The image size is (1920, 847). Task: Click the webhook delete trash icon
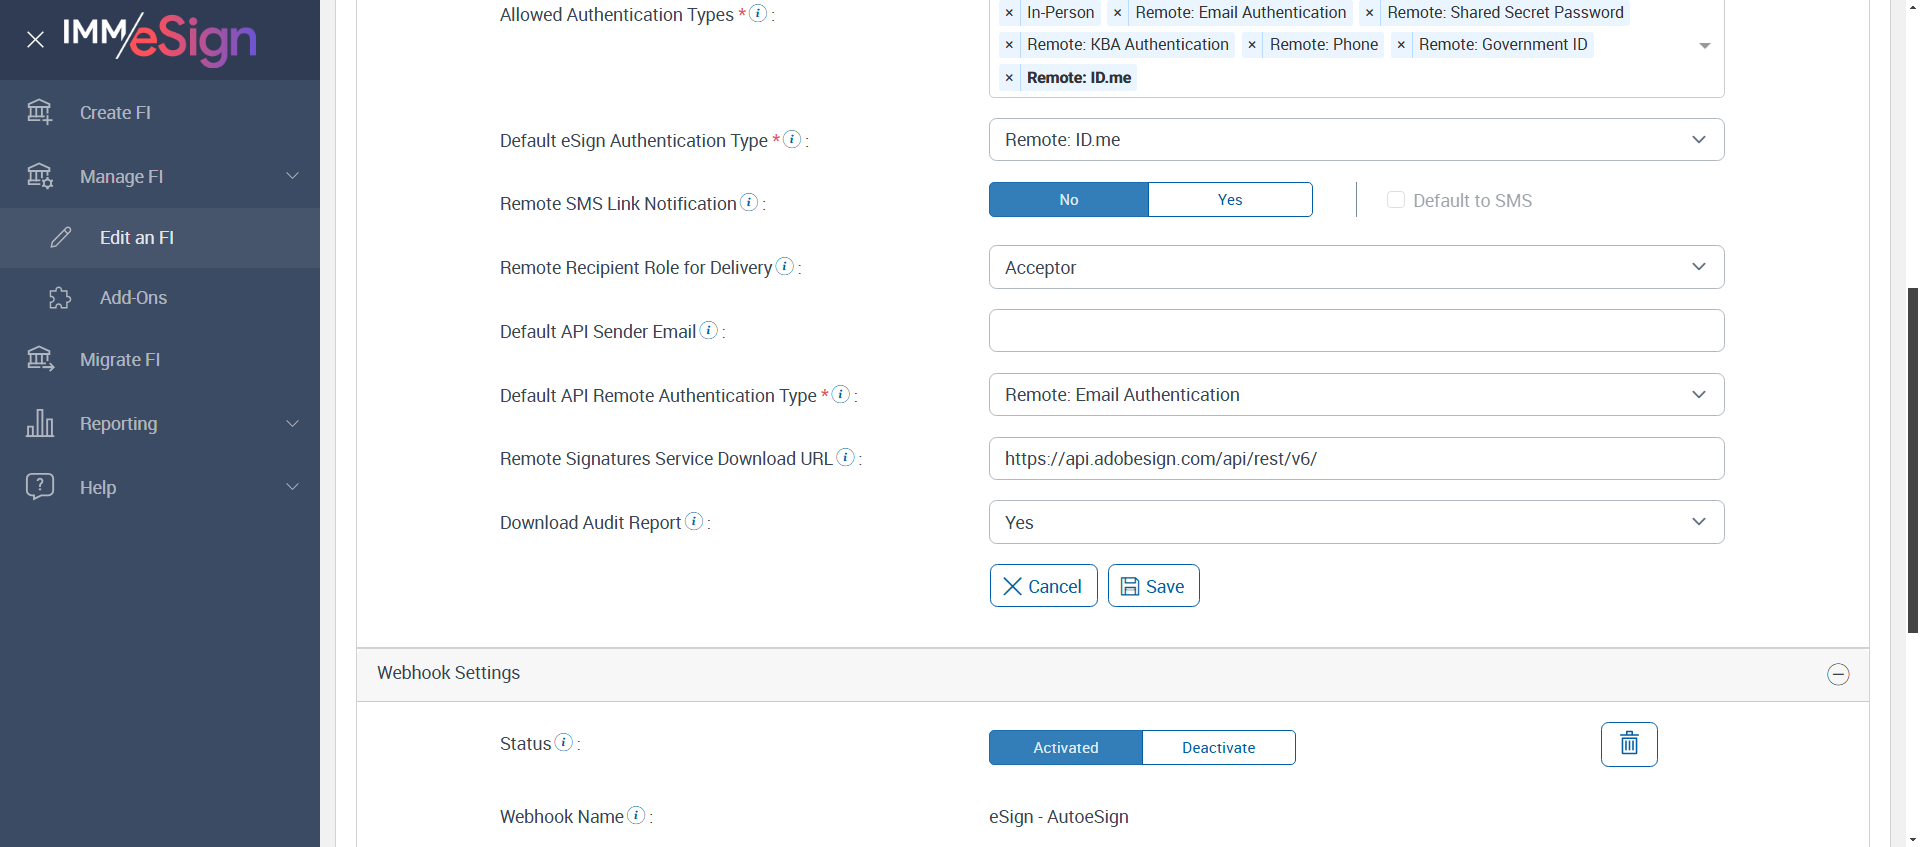coord(1629,744)
